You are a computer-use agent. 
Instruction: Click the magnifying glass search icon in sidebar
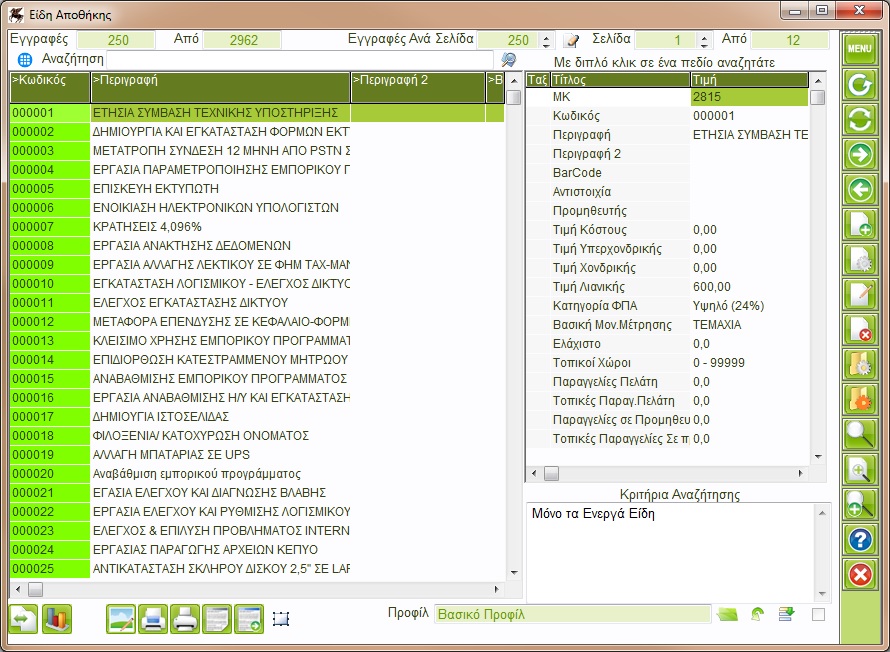click(x=859, y=434)
